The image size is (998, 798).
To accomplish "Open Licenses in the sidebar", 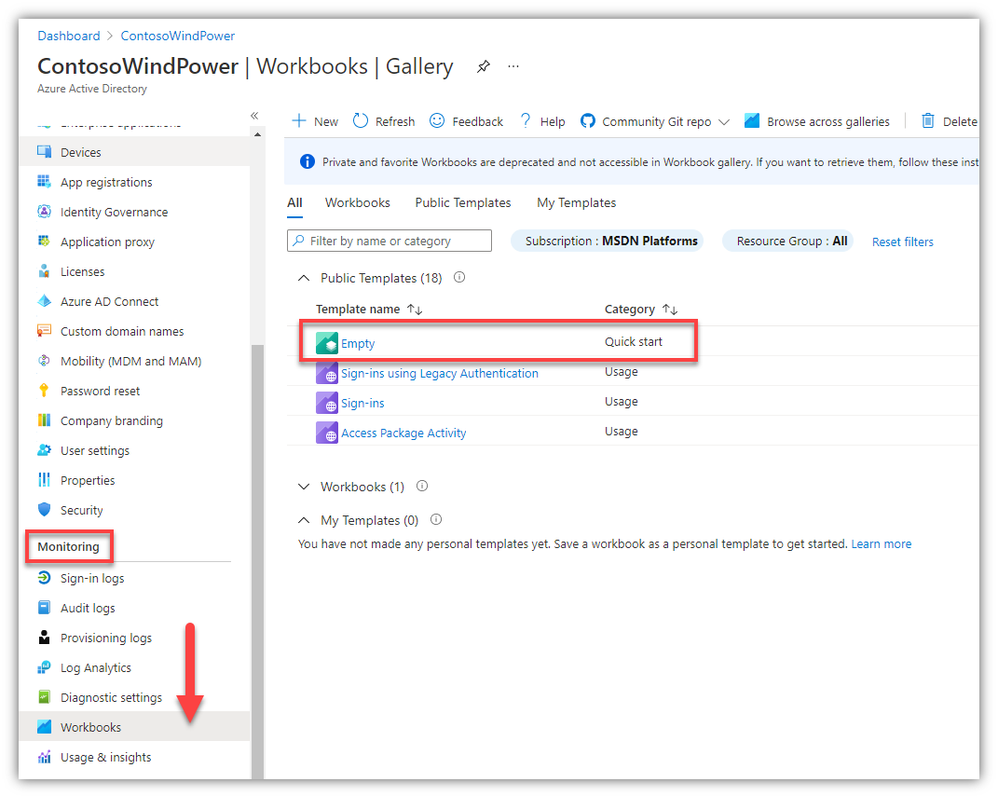I will 134,272.
